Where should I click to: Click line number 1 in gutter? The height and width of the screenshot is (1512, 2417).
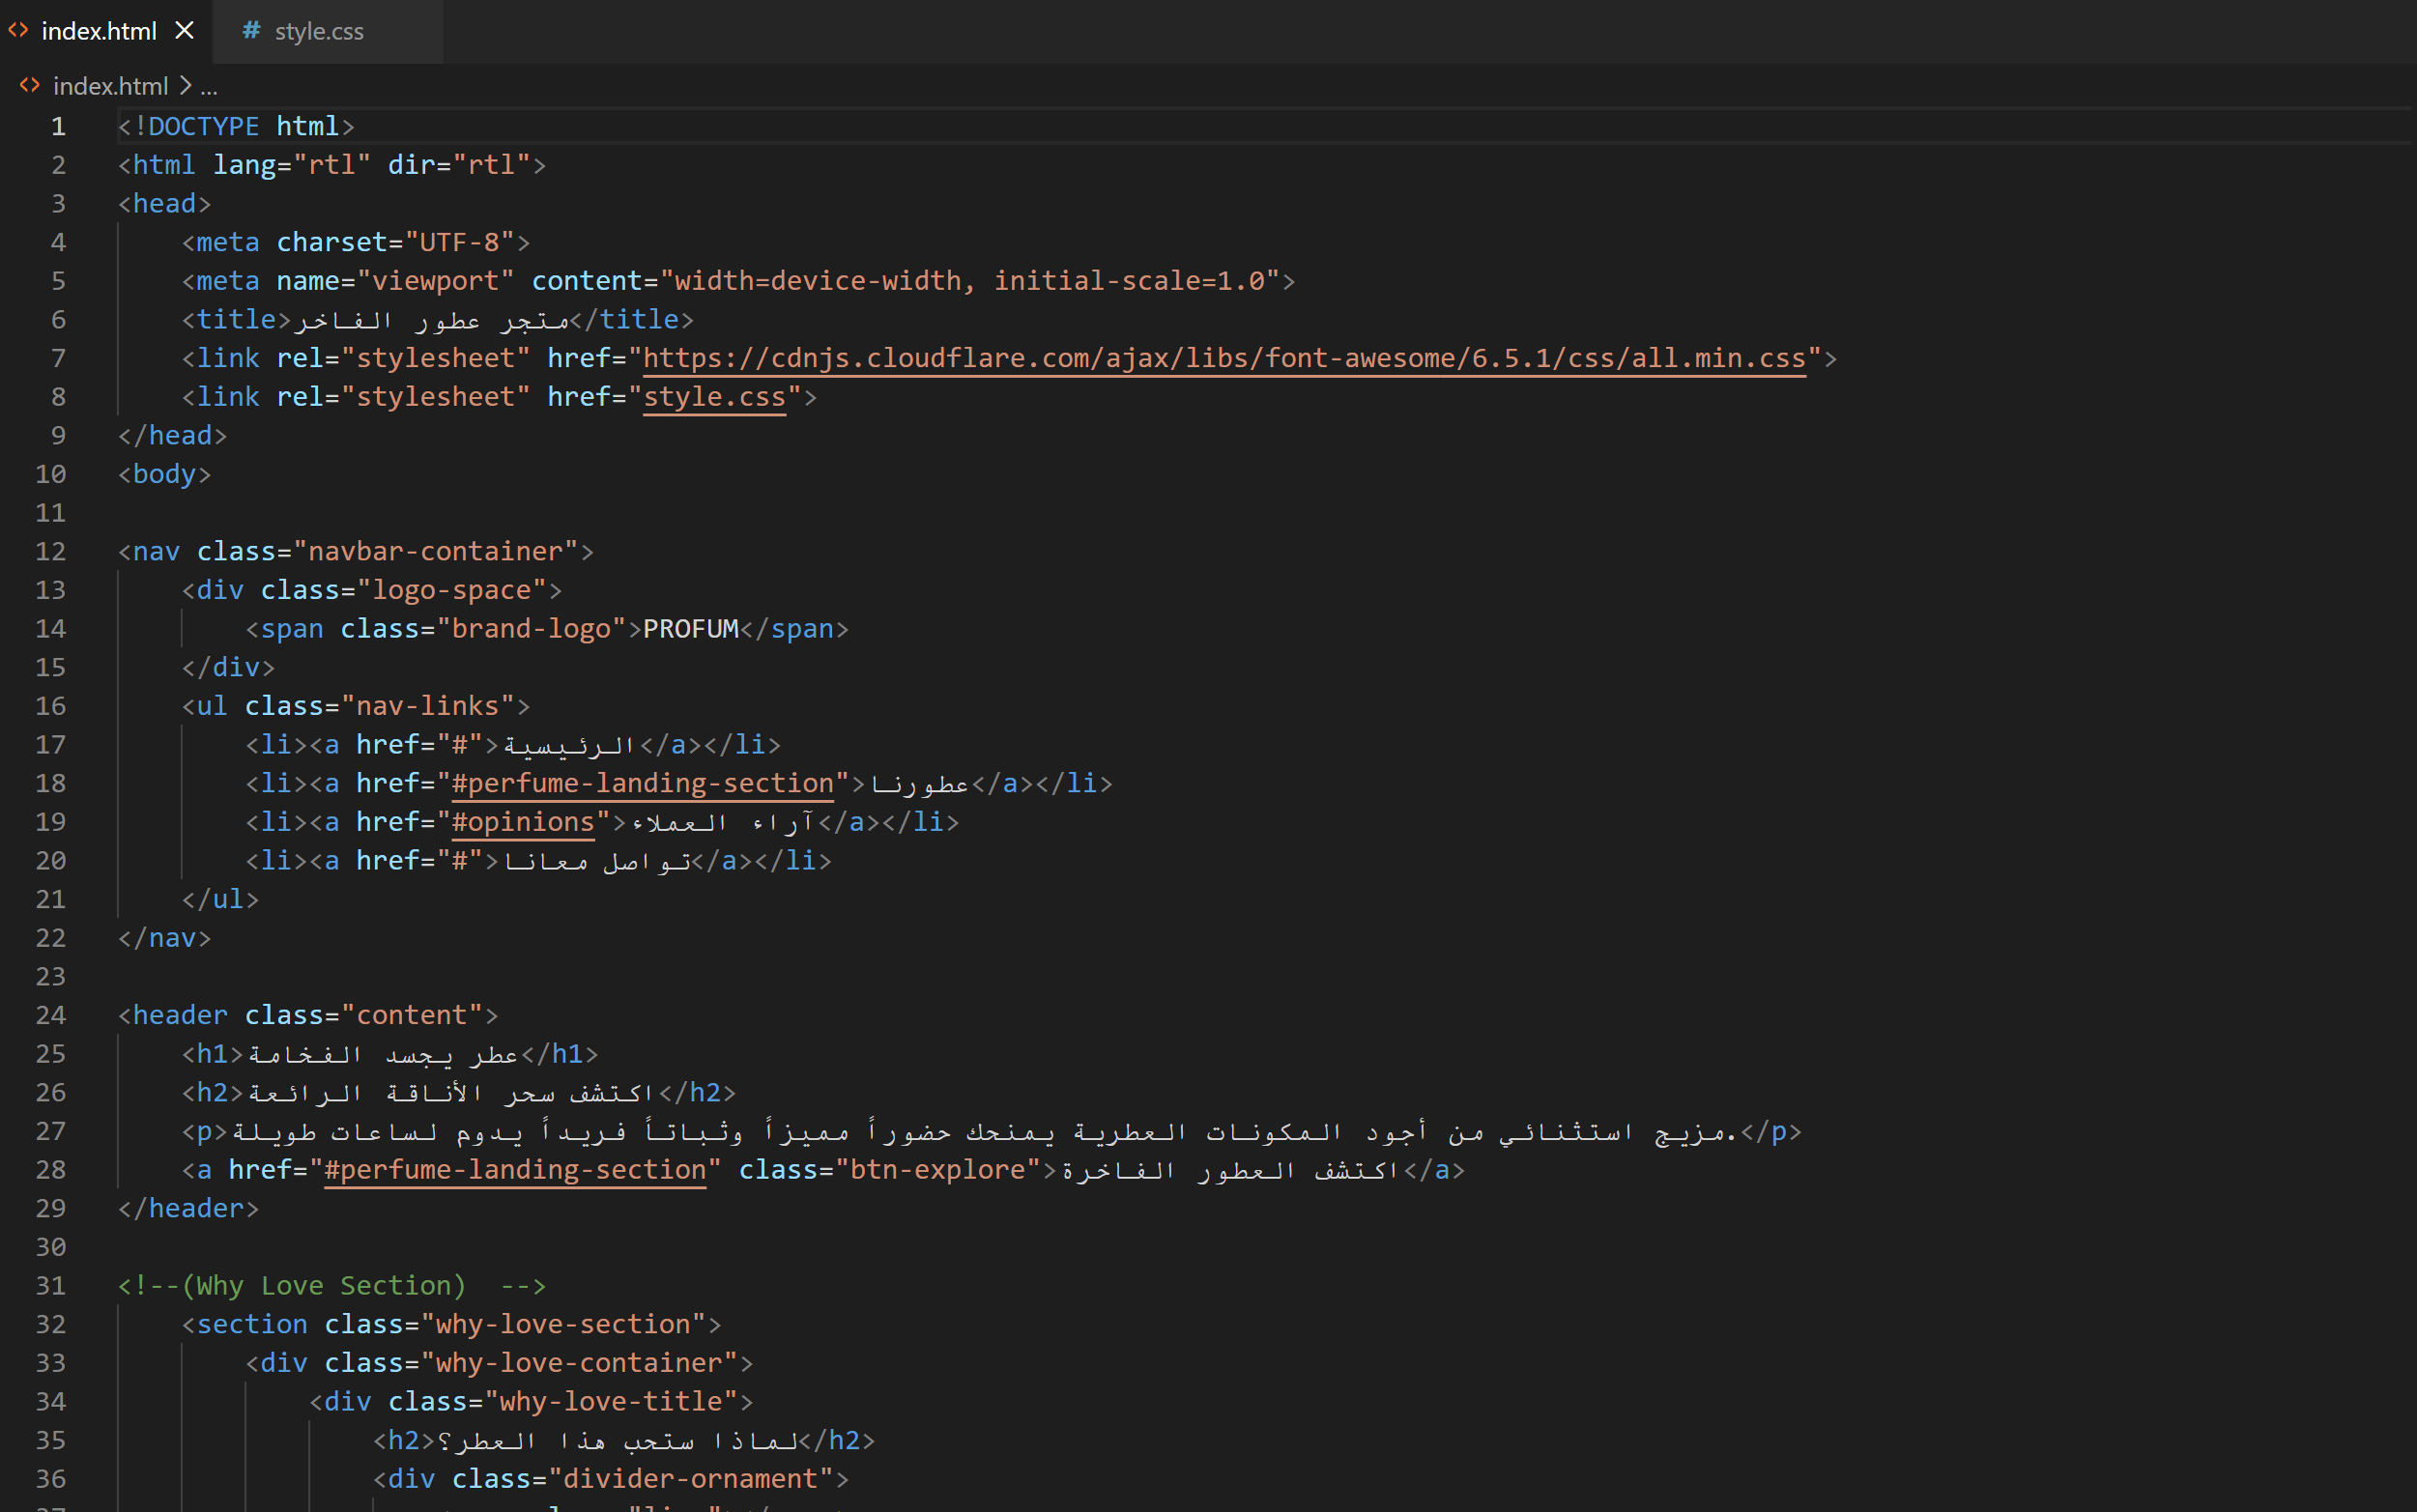coord(59,127)
